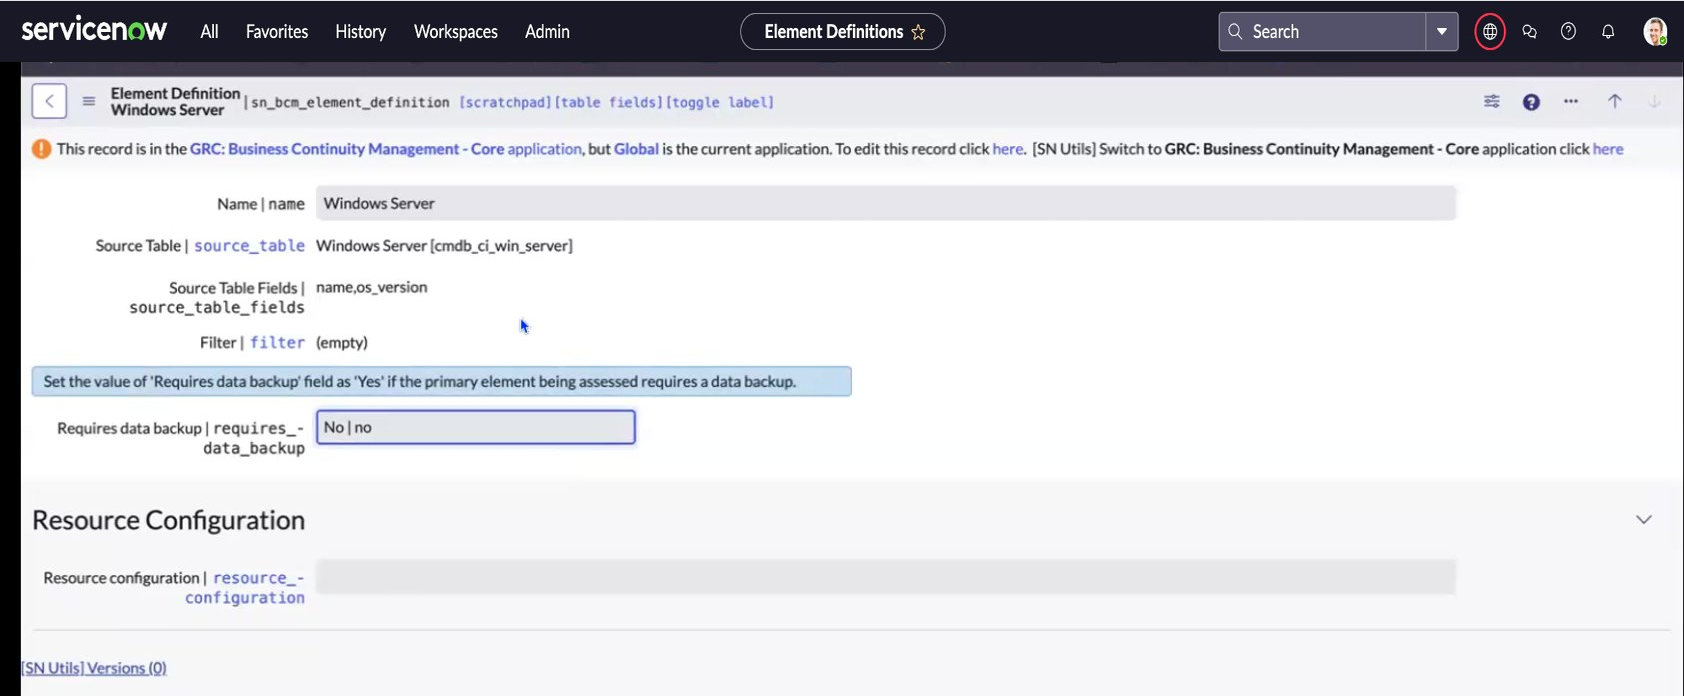Image resolution: width=1684 pixels, height=696 pixels.
Task: Click the search magnifier icon
Action: (x=1235, y=32)
